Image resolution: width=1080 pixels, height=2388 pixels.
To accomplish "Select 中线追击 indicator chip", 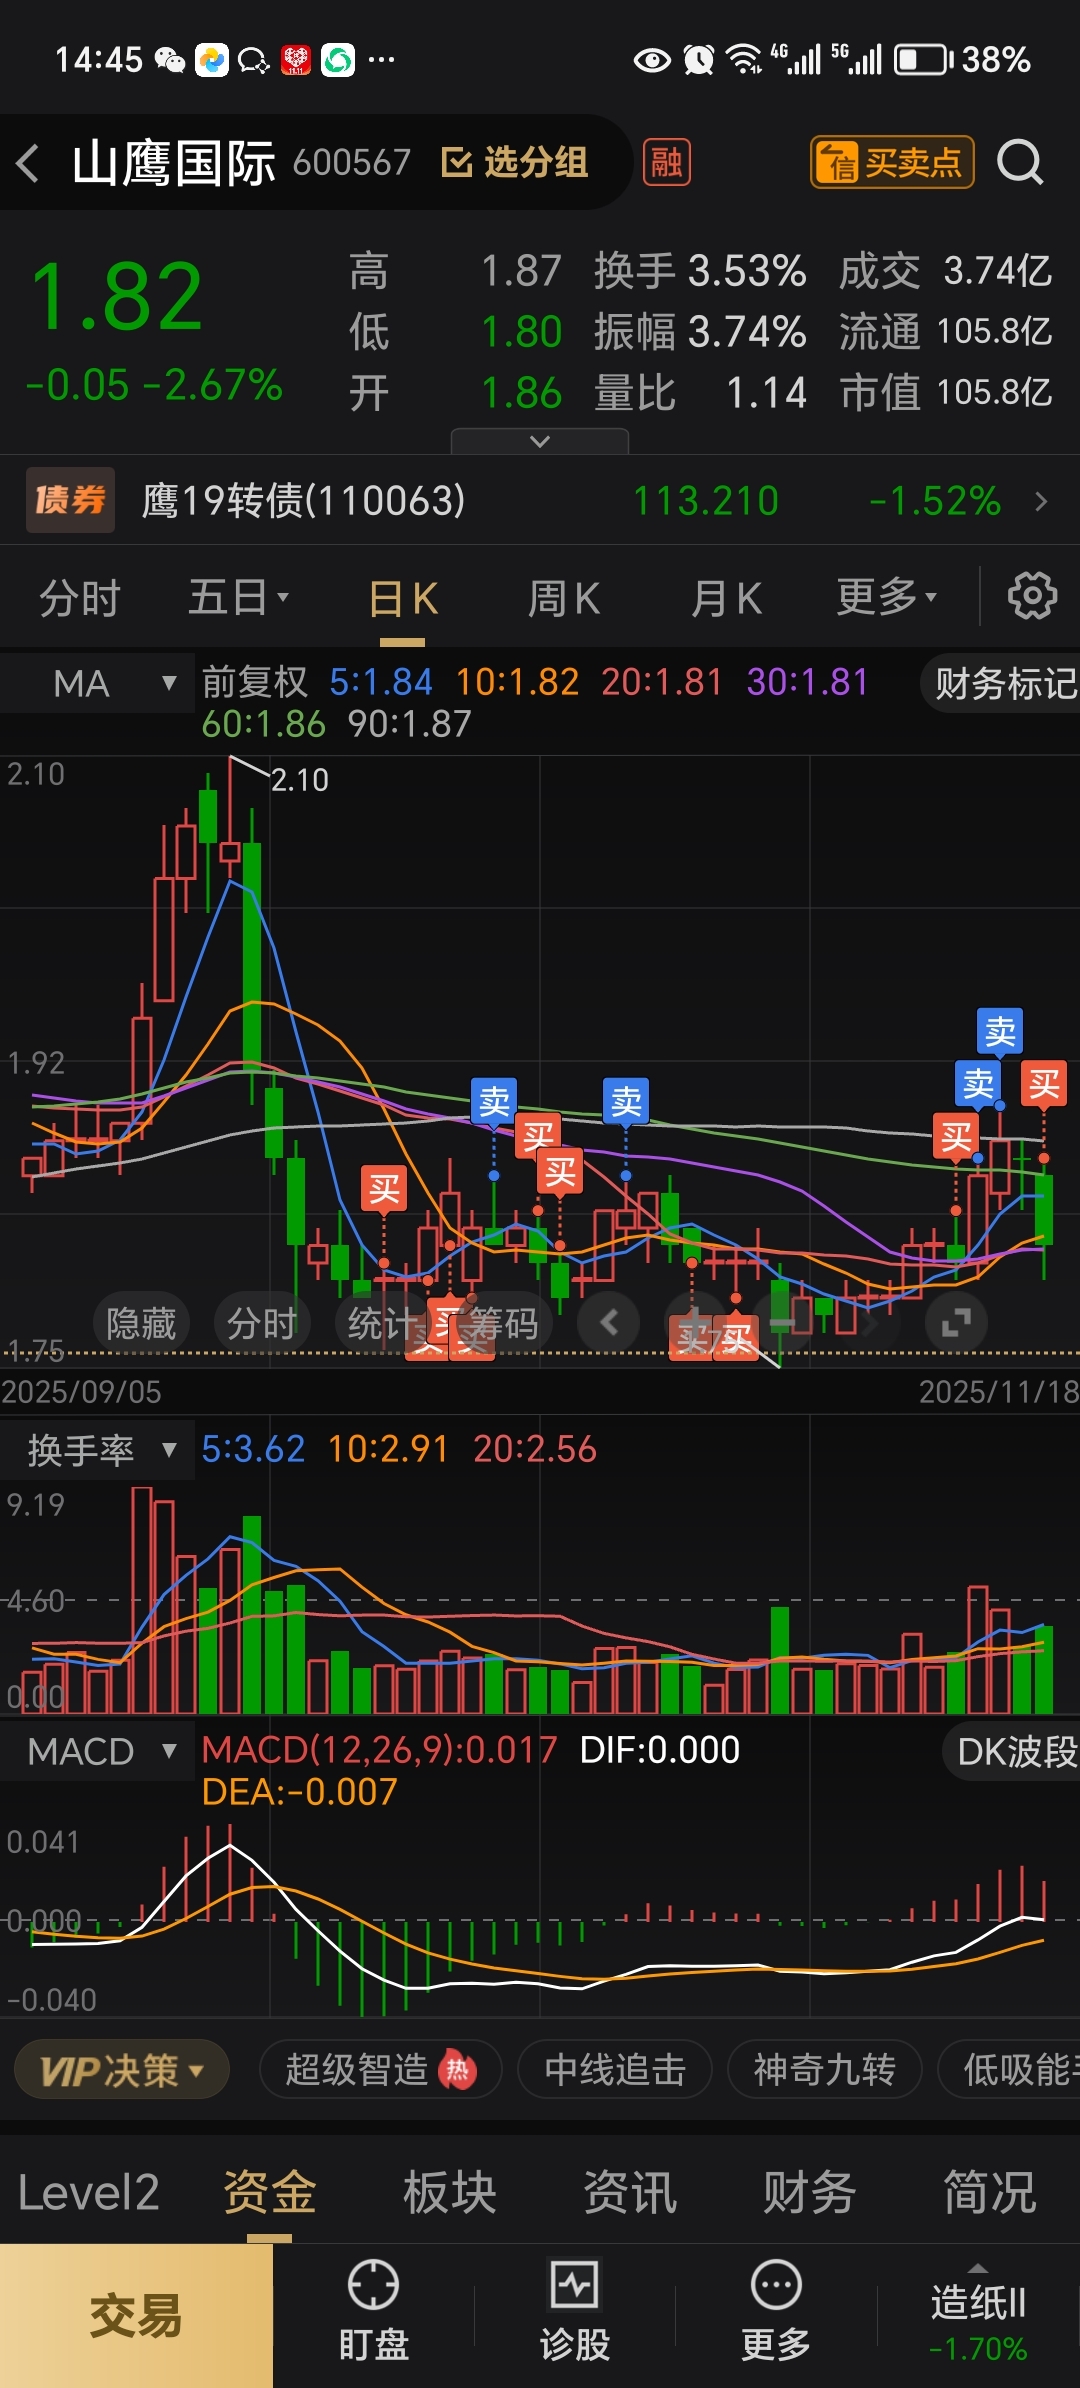I will point(615,2069).
